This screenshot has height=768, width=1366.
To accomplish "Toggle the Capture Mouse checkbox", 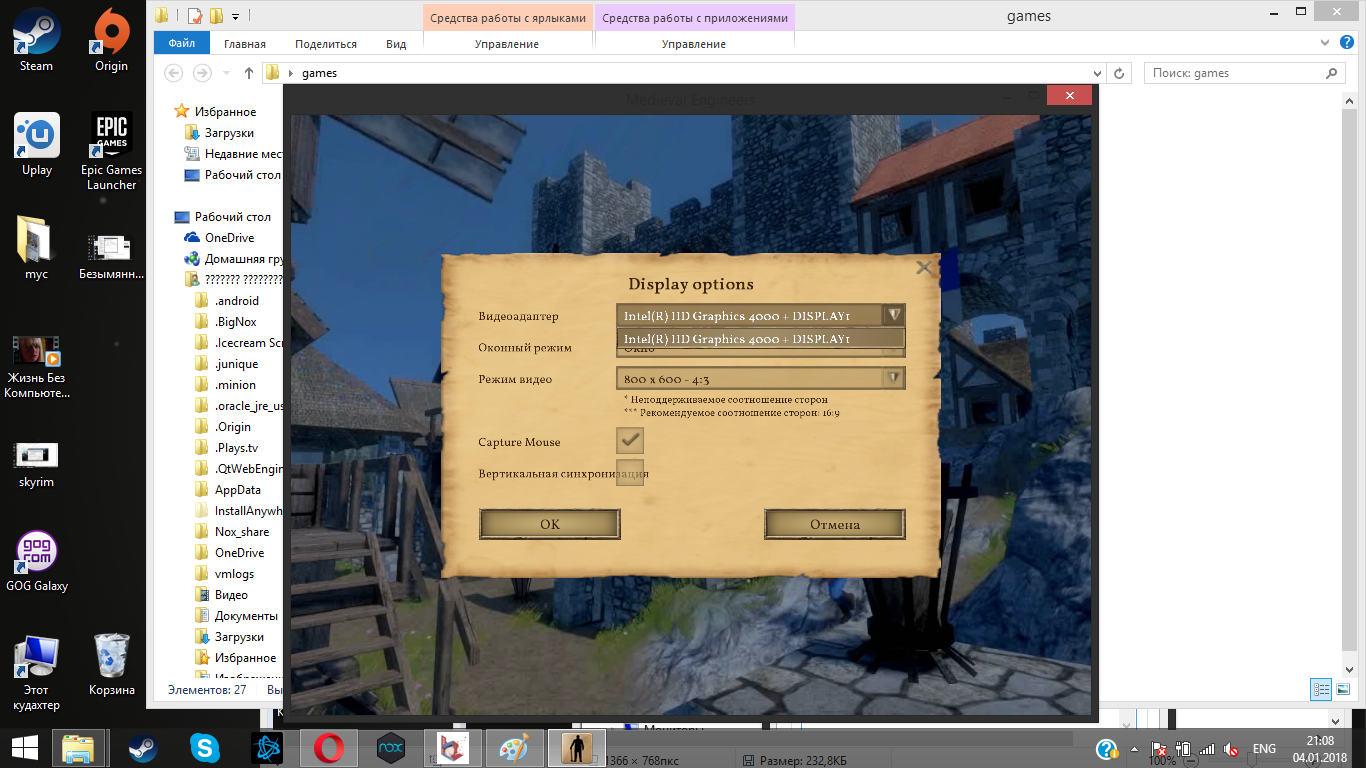I will [x=630, y=440].
